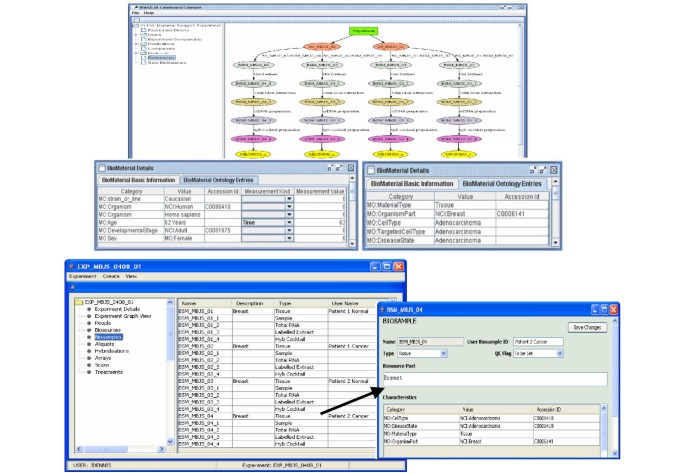Select People in the tree
The width and height of the screenshot is (685, 473).
[103, 323]
